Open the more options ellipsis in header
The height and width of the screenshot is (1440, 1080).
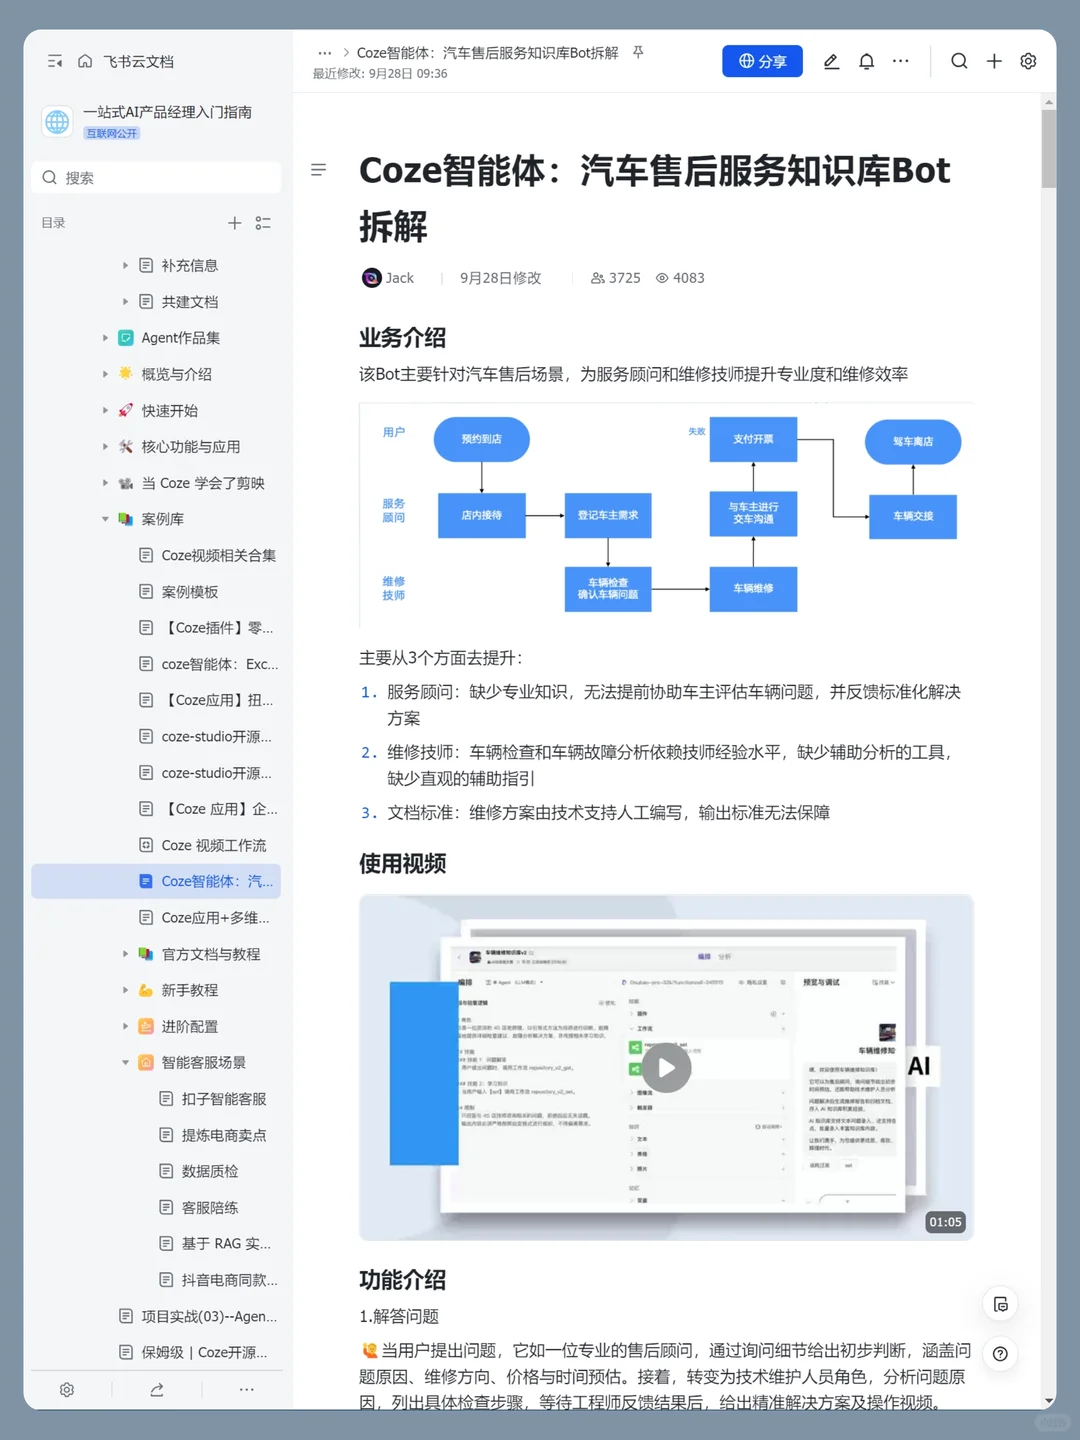(x=901, y=61)
